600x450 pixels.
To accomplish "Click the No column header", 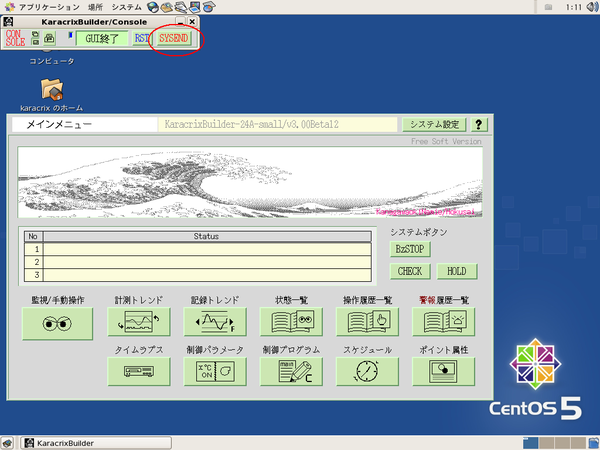I will point(33,236).
